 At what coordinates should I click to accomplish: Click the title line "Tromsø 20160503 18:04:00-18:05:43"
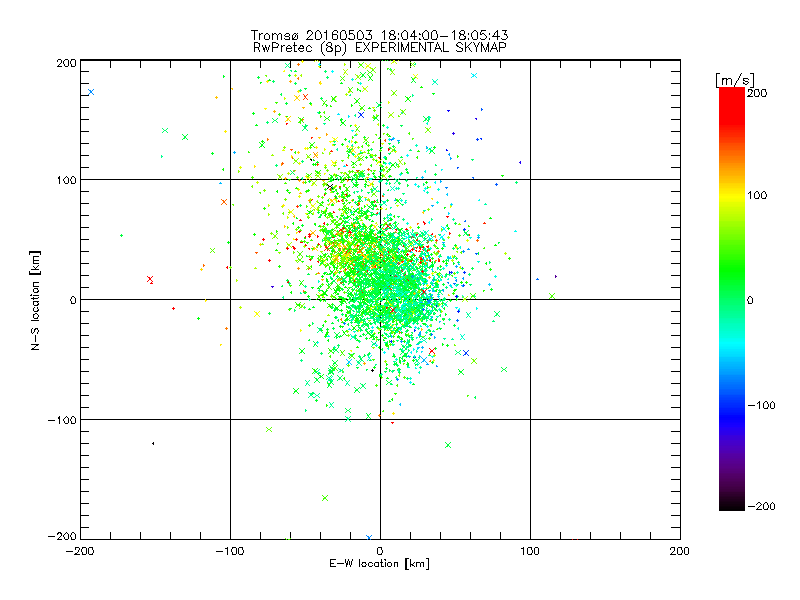point(380,35)
